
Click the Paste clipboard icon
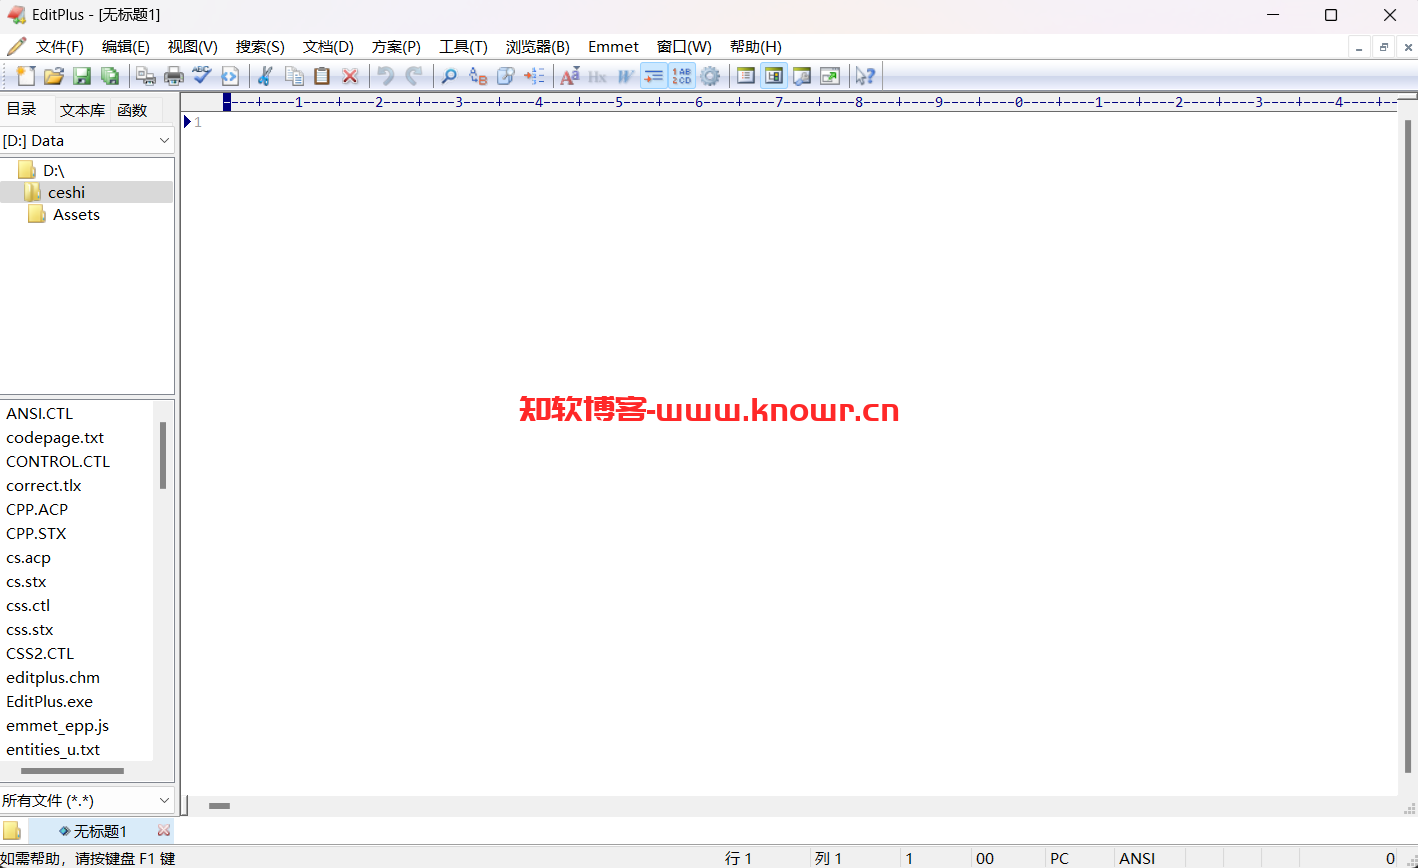pyautogui.click(x=322, y=76)
